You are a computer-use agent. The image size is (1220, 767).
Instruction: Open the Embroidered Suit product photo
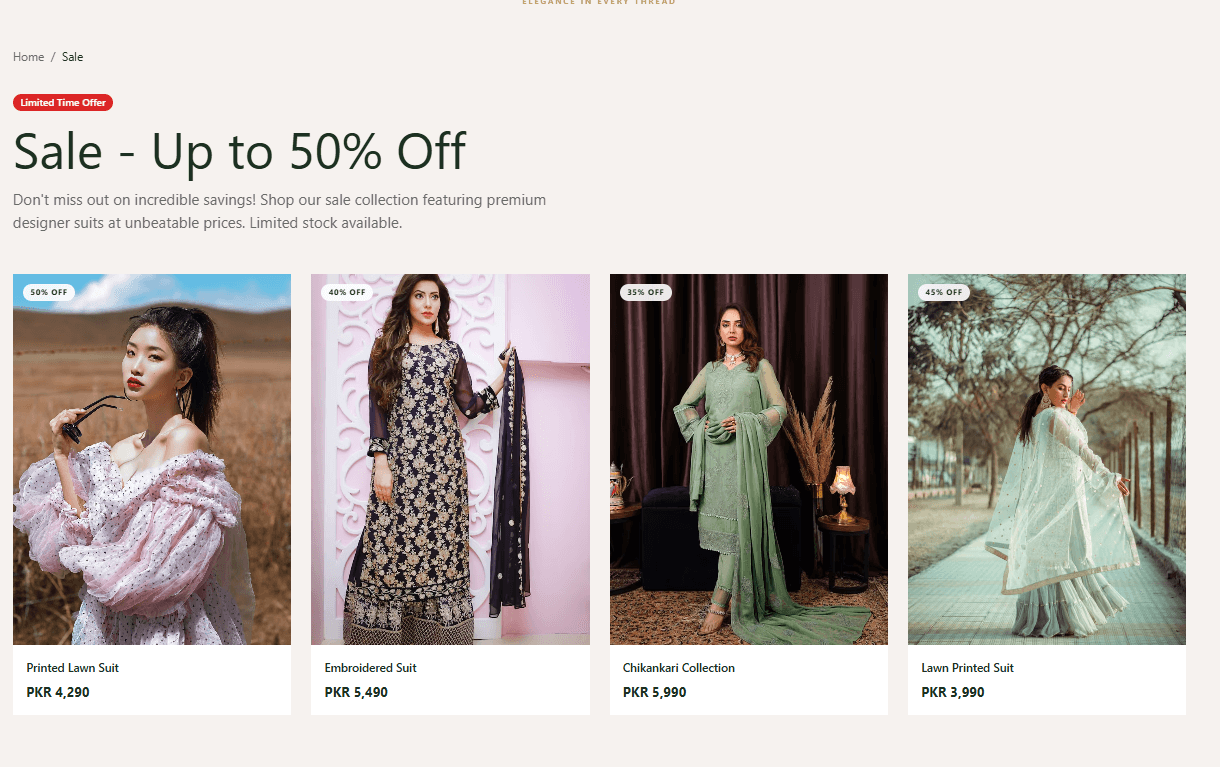tap(450, 459)
